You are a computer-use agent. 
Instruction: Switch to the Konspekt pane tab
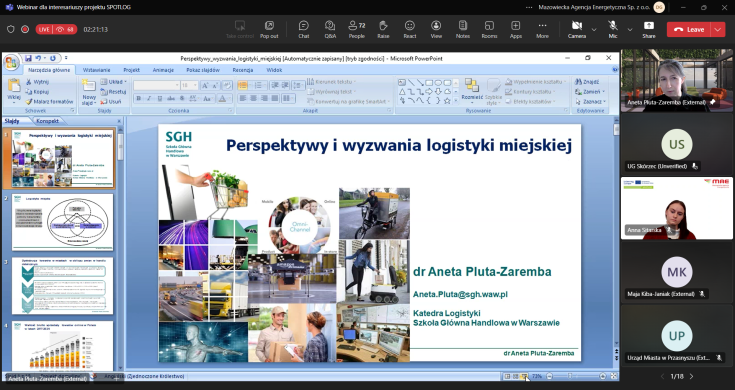point(47,121)
